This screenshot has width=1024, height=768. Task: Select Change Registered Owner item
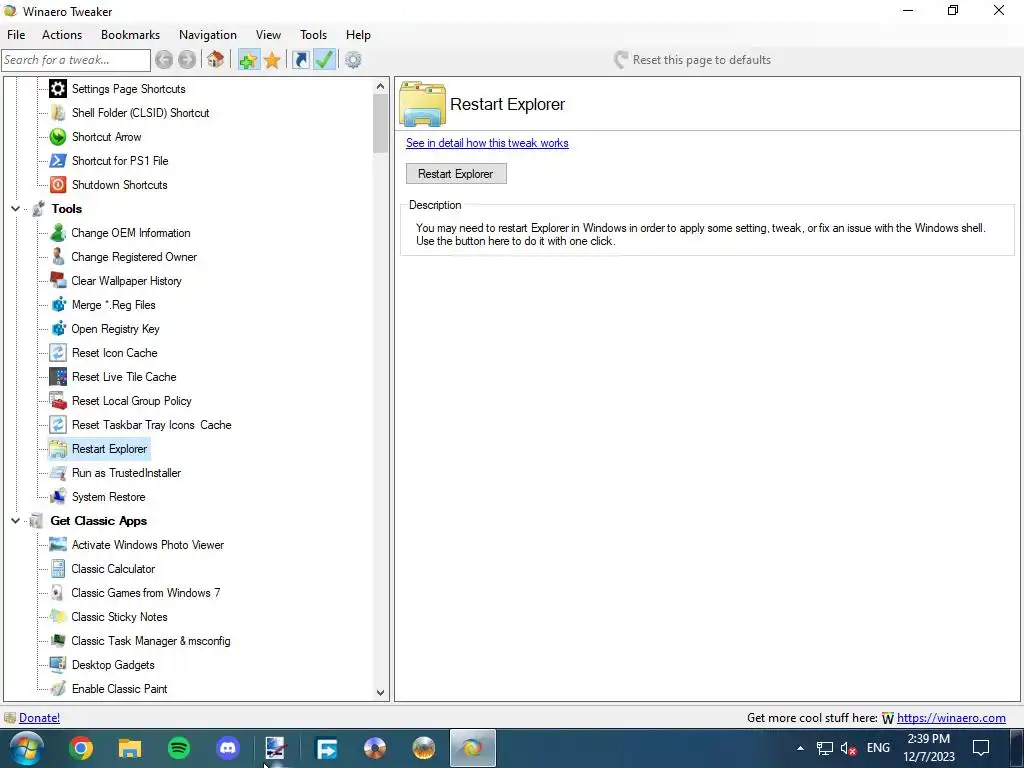(x=134, y=257)
